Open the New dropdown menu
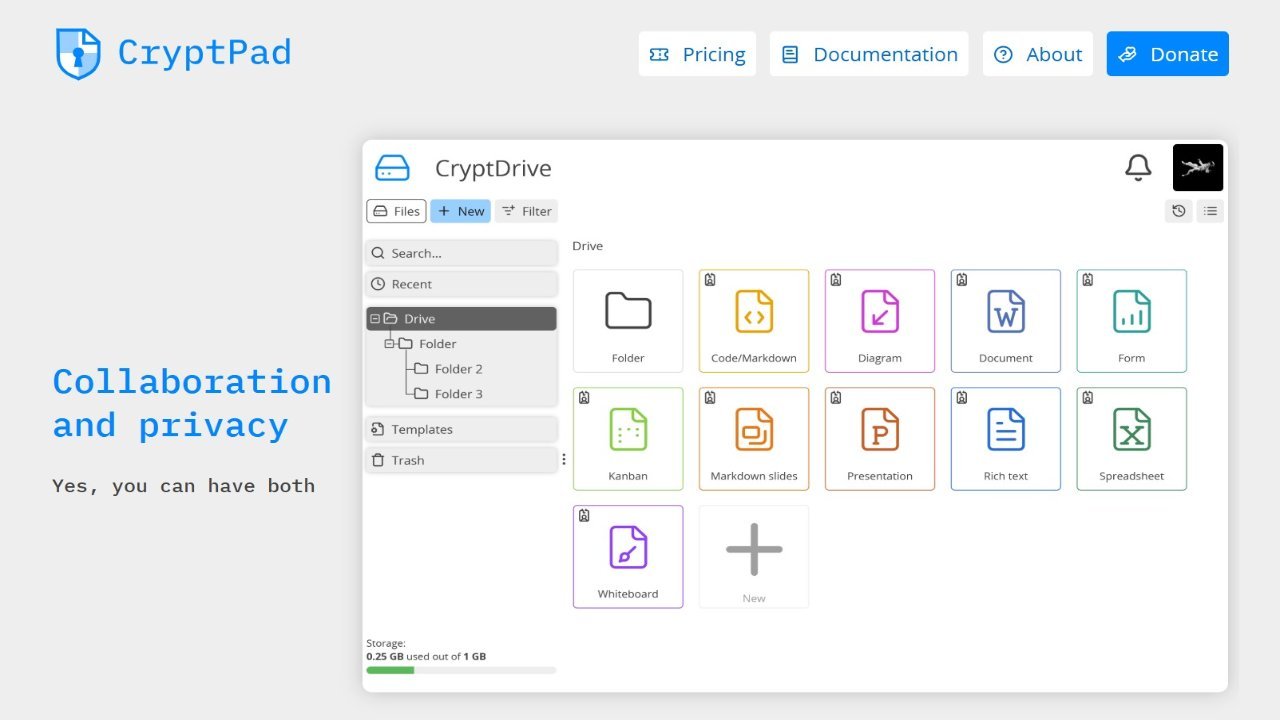Viewport: 1280px width, 720px height. 460,211
